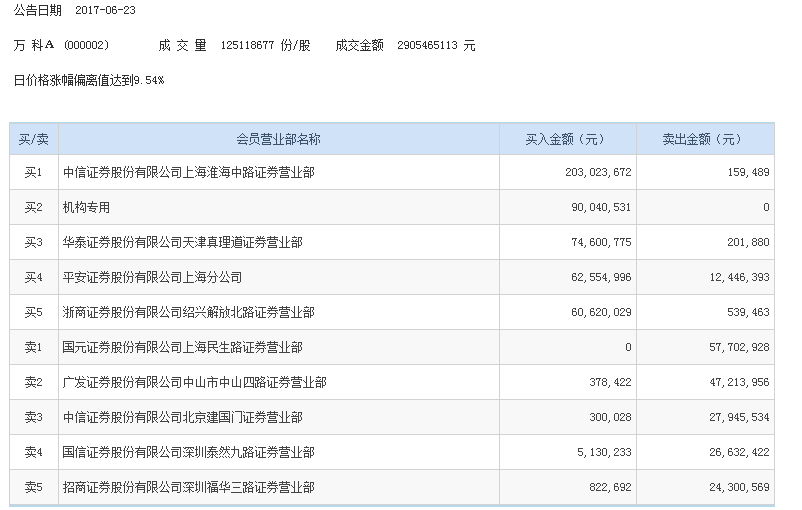This screenshot has height=510, width=802.
Task: Click sell amount 57,702,928
Action: pos(740,347)
